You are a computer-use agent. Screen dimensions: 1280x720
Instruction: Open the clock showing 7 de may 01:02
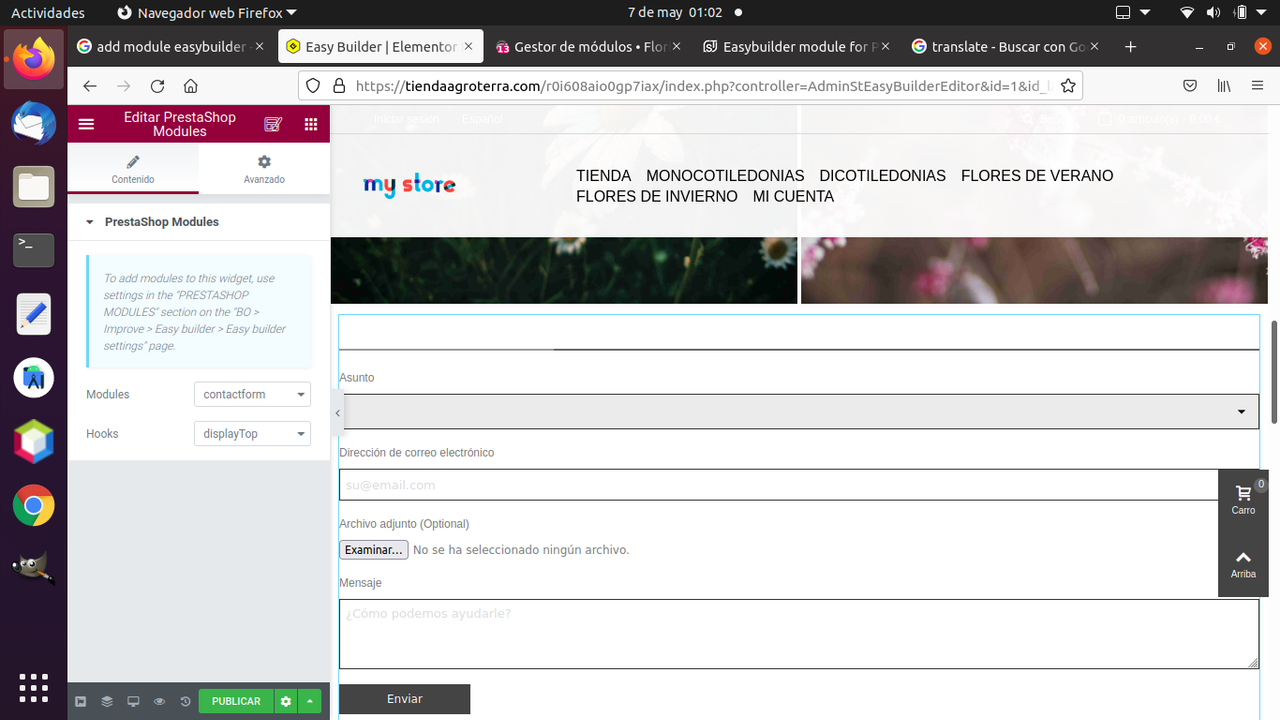tap(675, 13)
